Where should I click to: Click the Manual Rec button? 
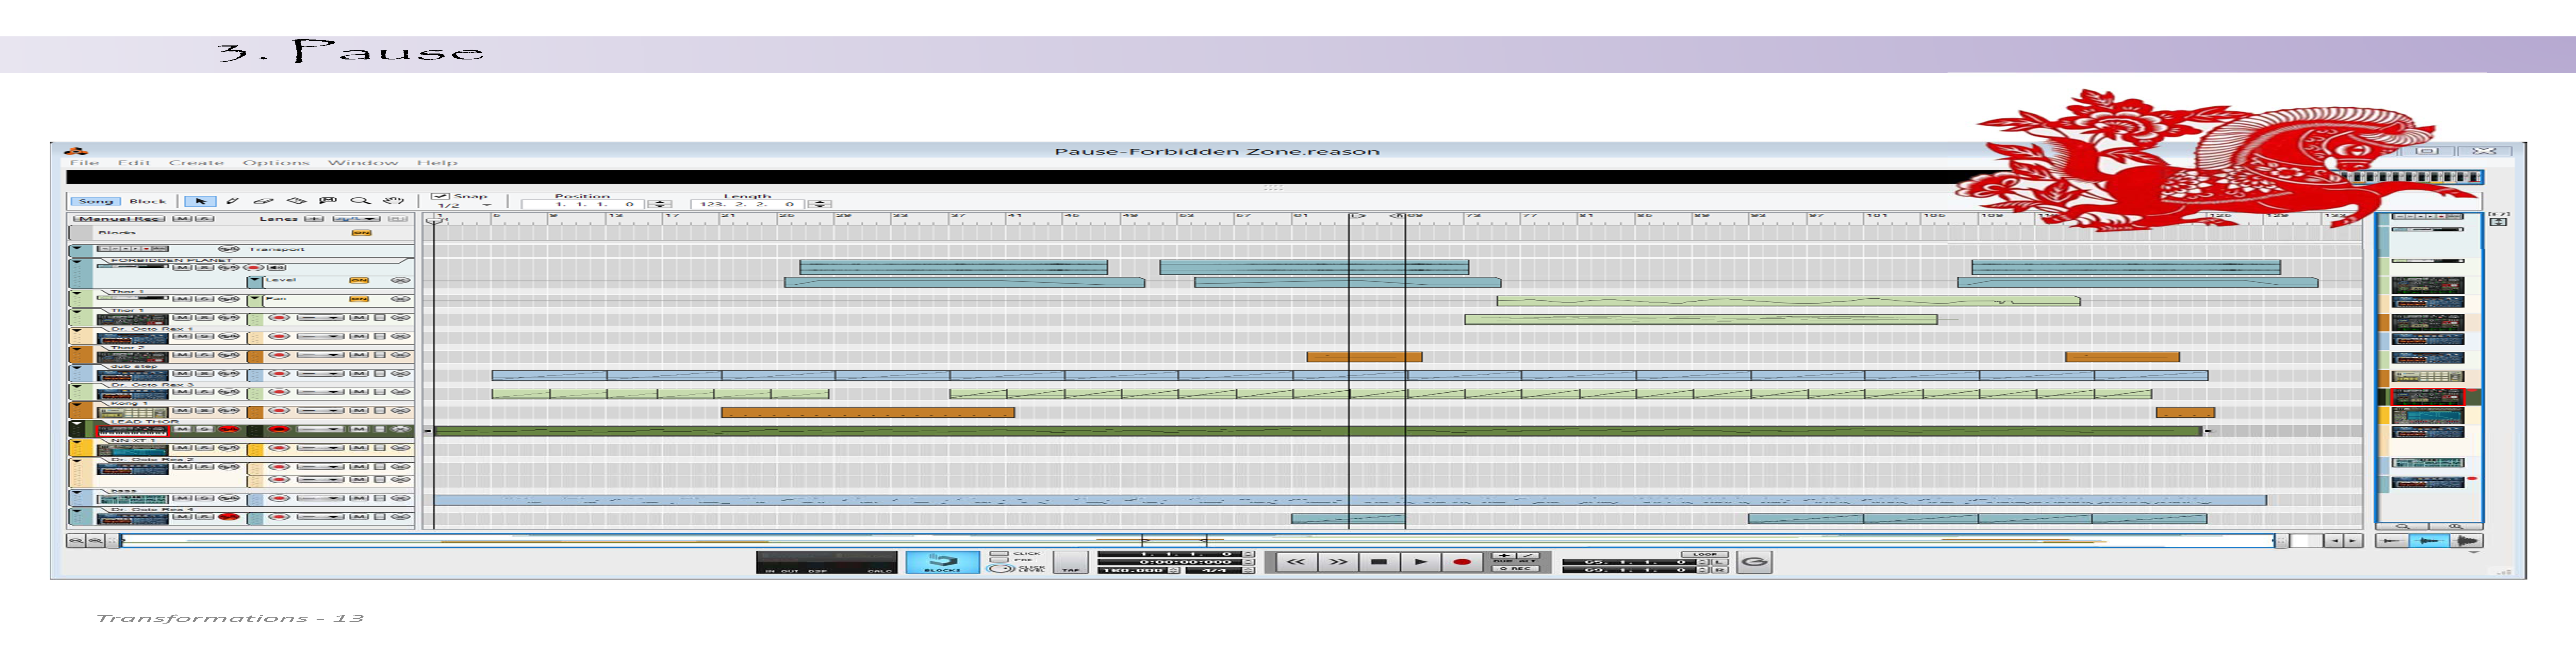[119, 219]
